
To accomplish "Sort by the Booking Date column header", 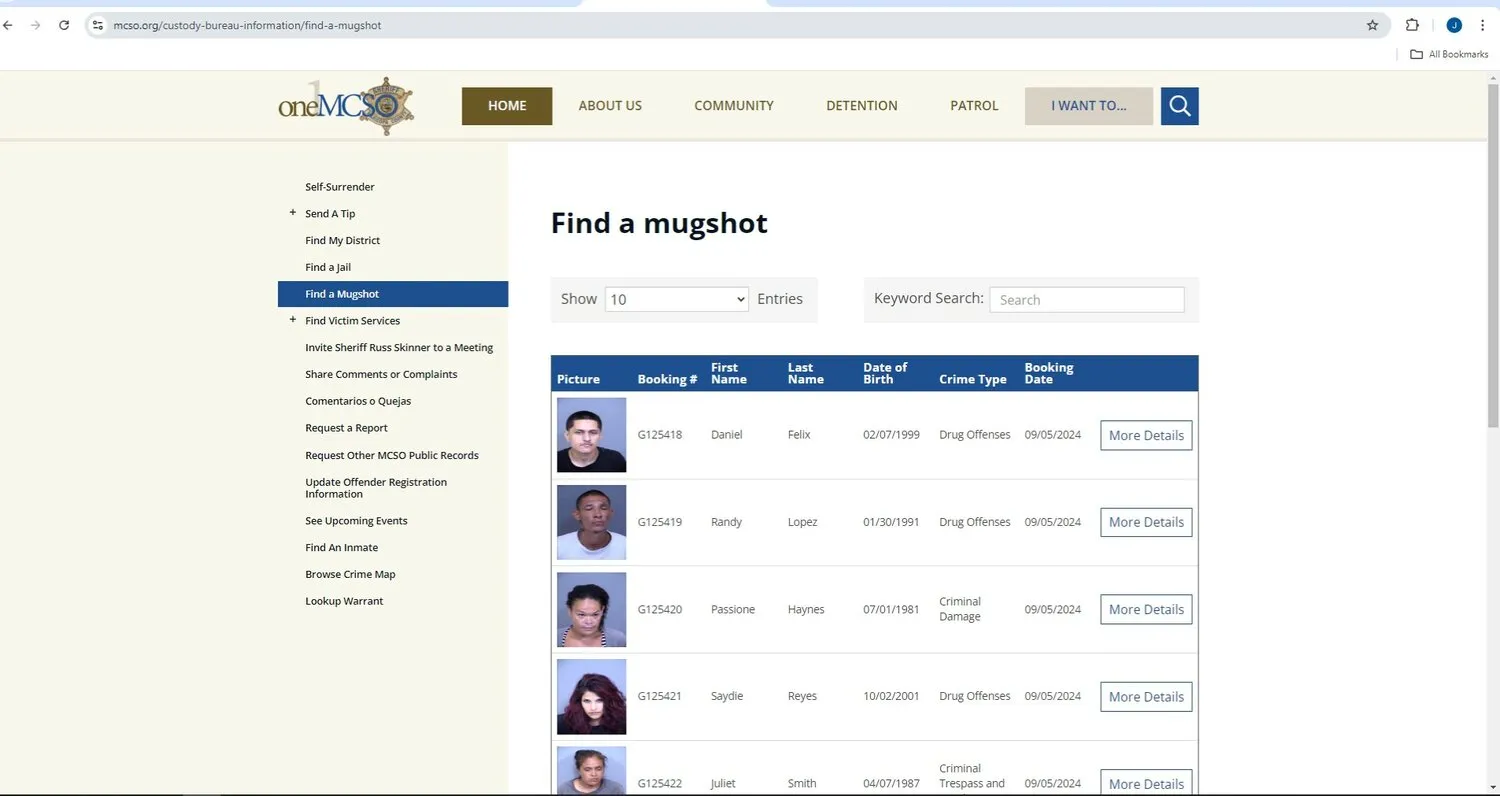I will (x=1049, y=373).
